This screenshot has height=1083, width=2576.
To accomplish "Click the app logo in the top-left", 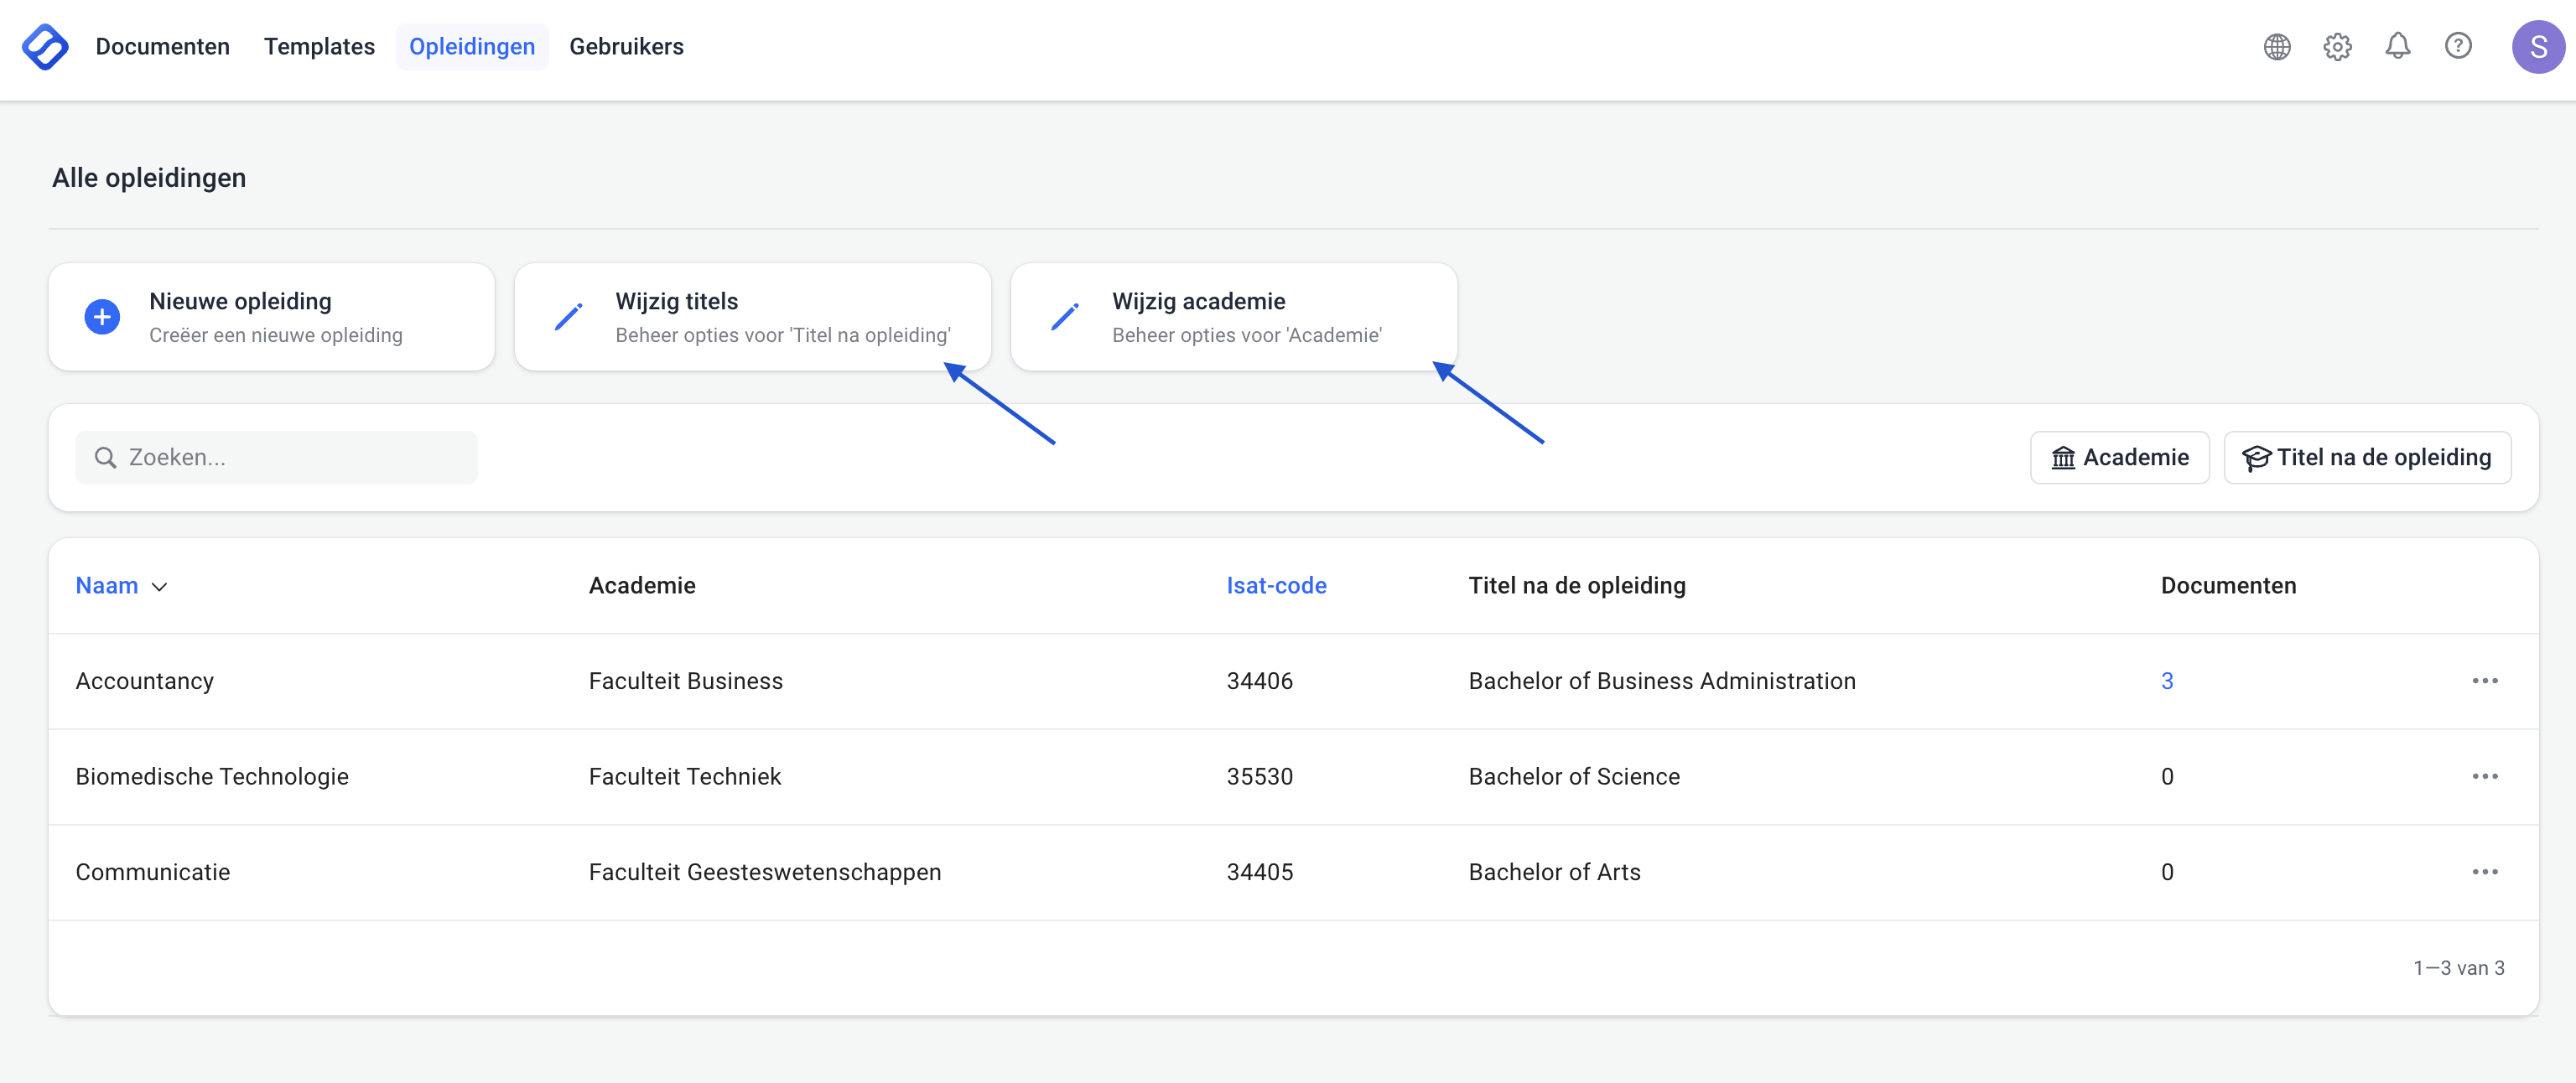I will [45, 46].
